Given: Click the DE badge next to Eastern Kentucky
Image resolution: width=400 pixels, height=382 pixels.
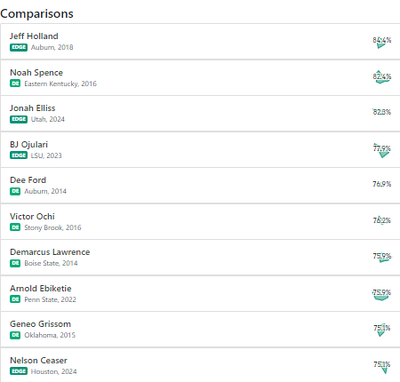Looking at the screenshot, I should point(15,83).
